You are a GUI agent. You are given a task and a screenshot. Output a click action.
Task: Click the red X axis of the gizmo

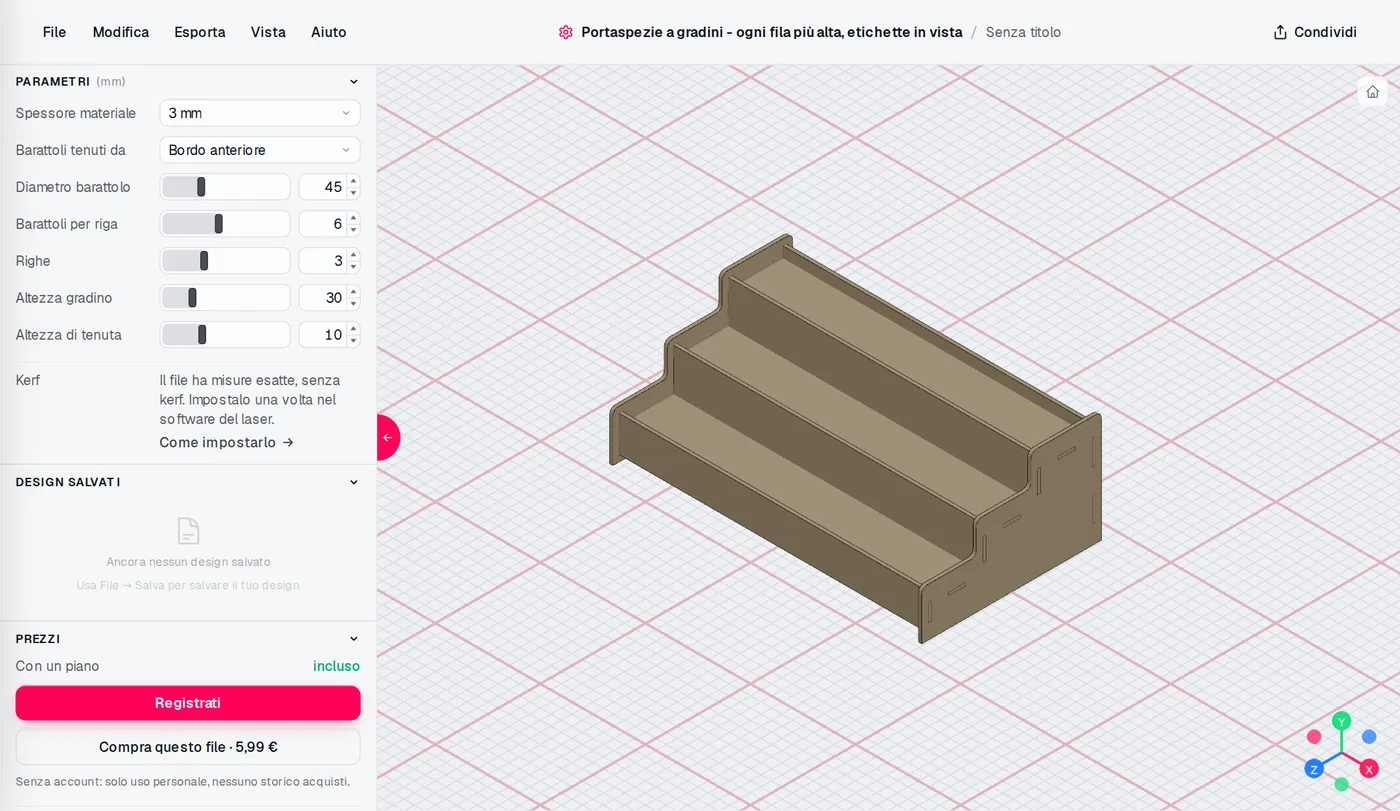[x=1369, y=768]
